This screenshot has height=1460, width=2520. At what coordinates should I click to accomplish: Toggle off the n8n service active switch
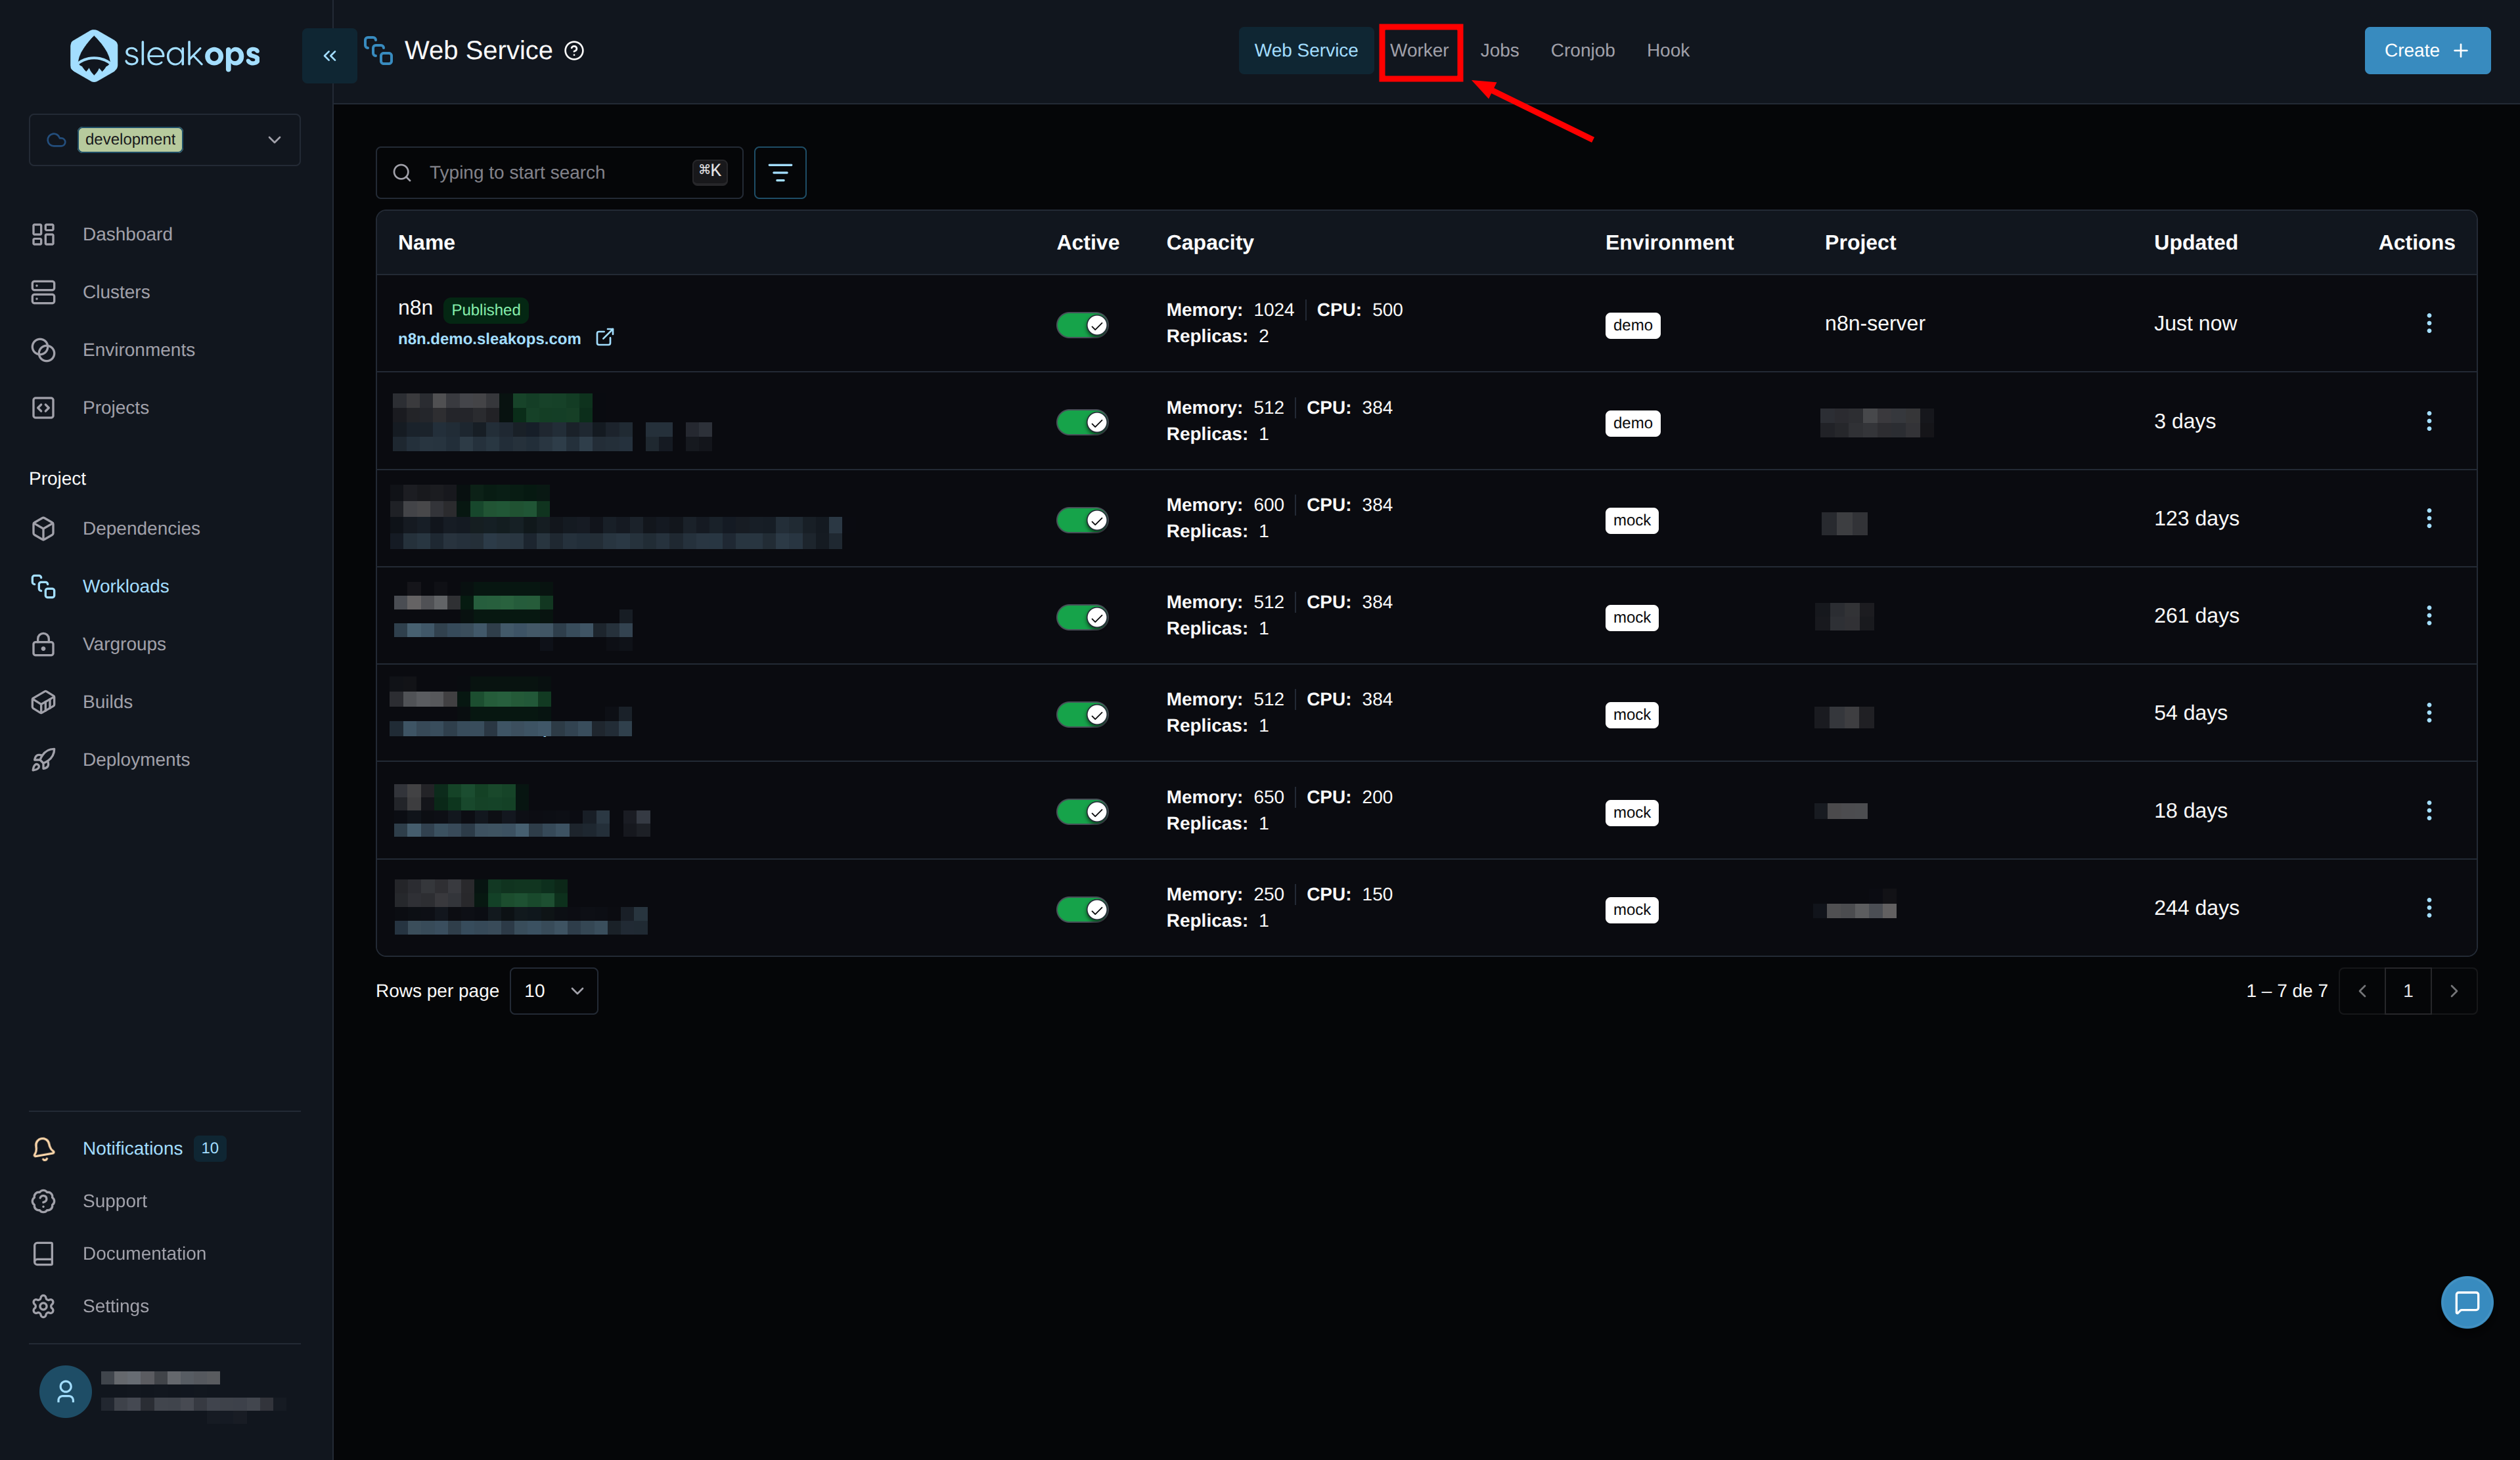1082,325
